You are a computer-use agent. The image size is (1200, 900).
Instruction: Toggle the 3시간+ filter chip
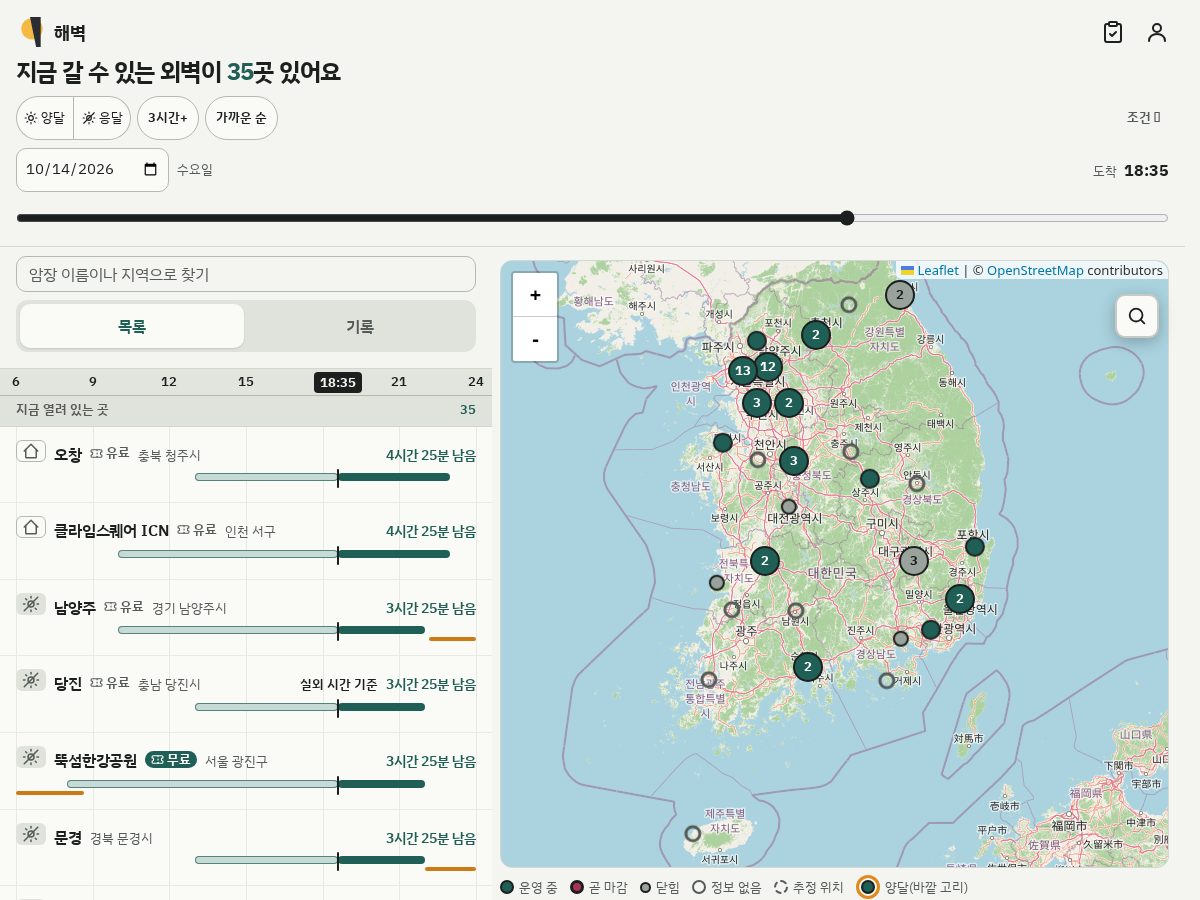[x=168, y=118]
